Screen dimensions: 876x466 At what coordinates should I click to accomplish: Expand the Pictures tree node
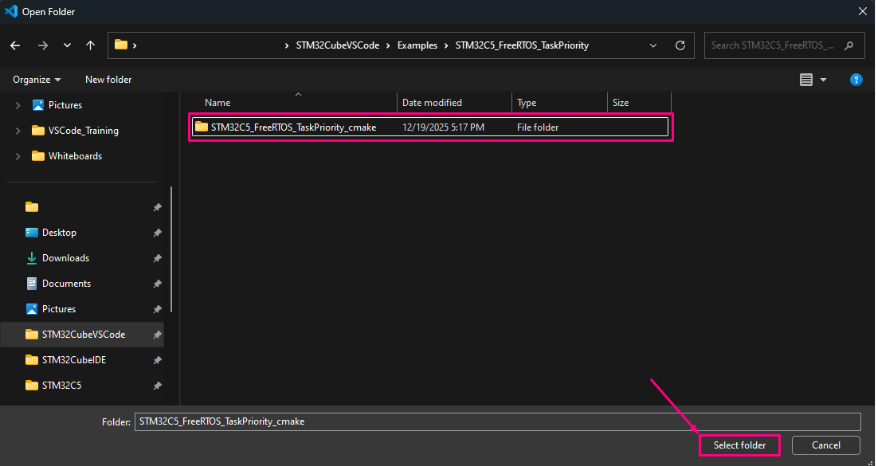[x=18, y=105]
